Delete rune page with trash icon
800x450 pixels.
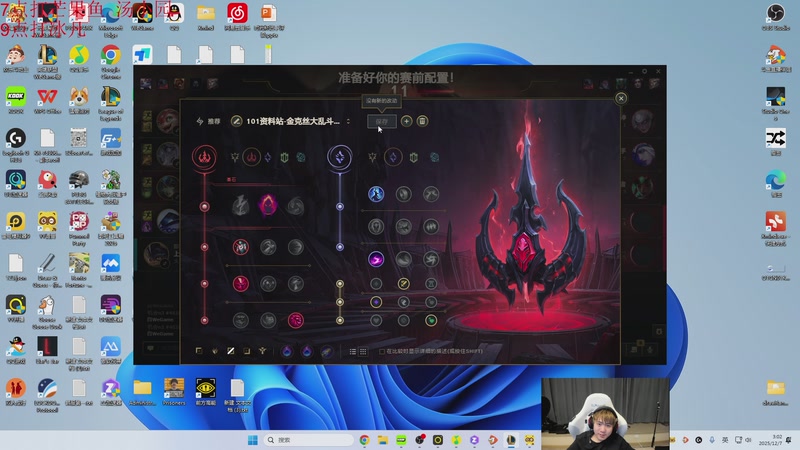422,121
